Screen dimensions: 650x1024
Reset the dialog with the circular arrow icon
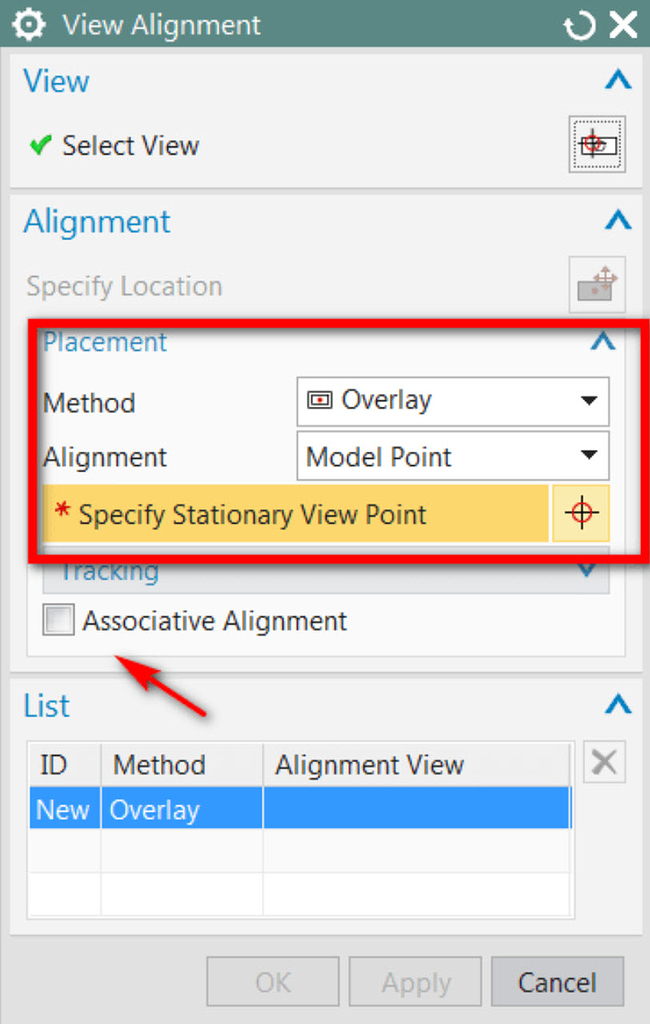click(580, 24)
